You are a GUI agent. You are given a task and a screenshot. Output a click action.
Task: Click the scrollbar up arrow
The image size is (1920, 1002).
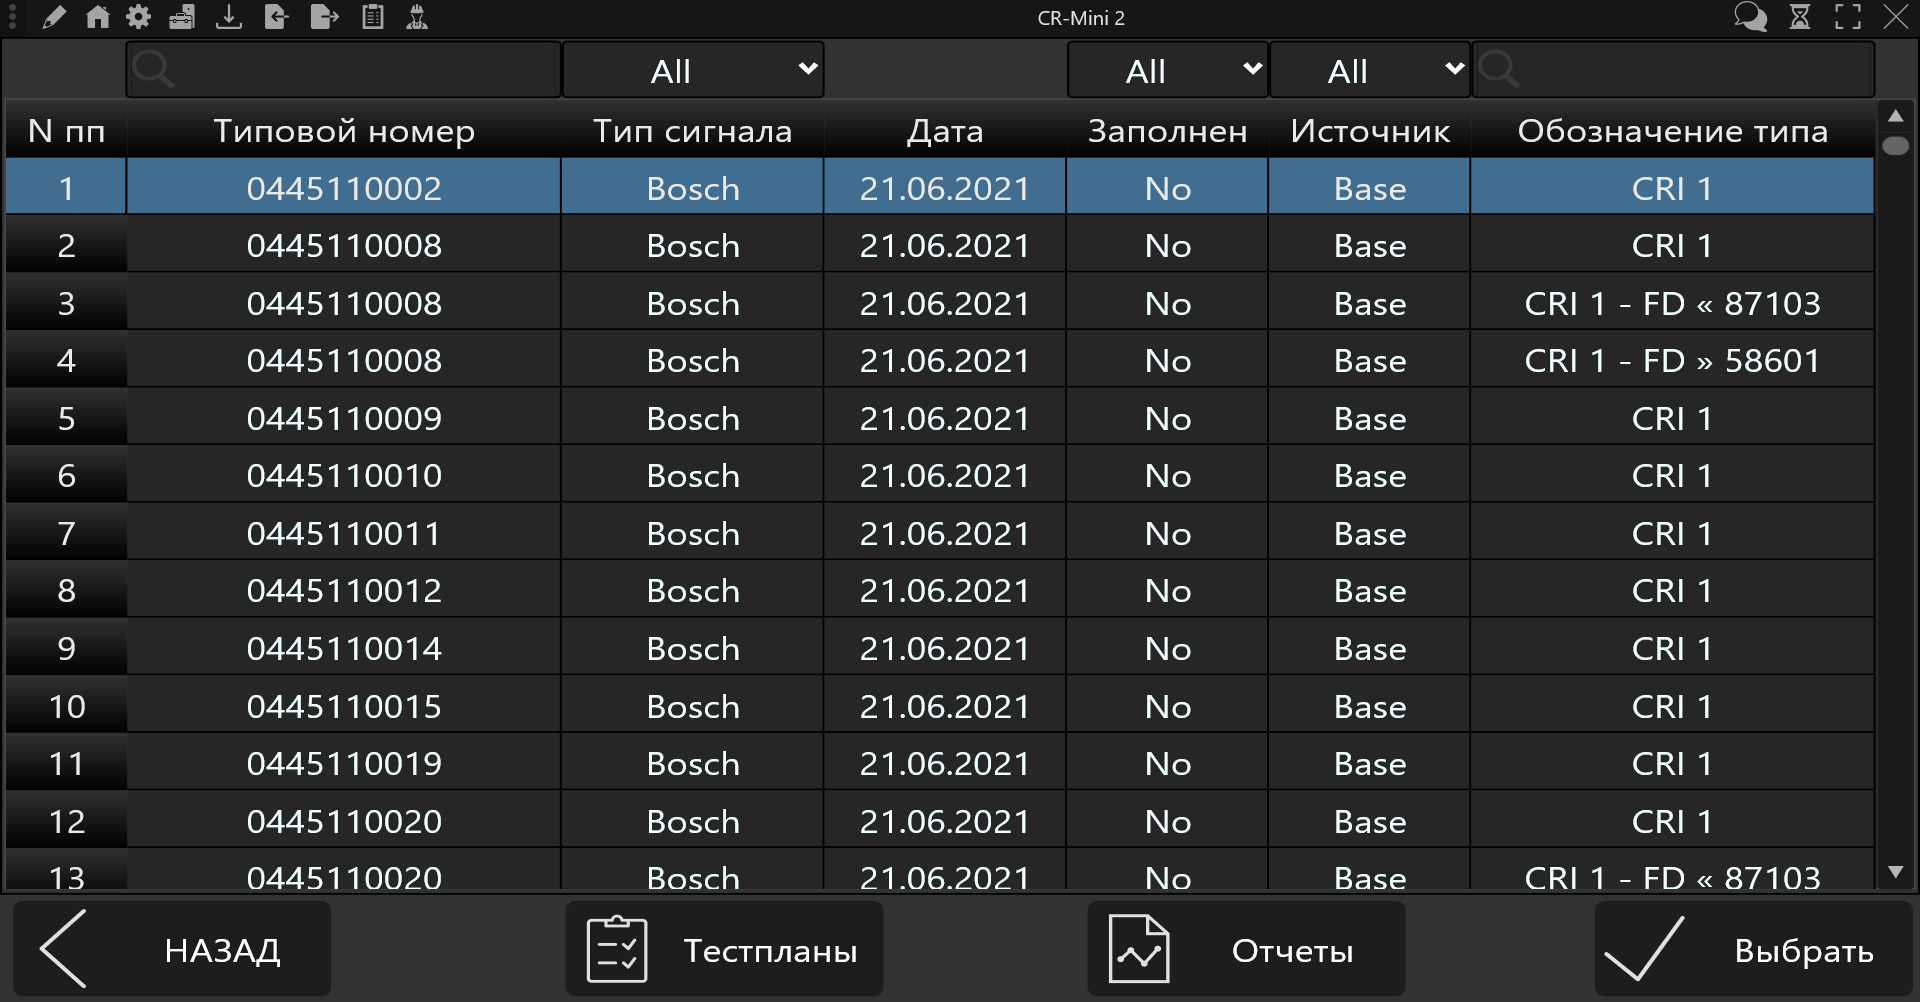1895,116
